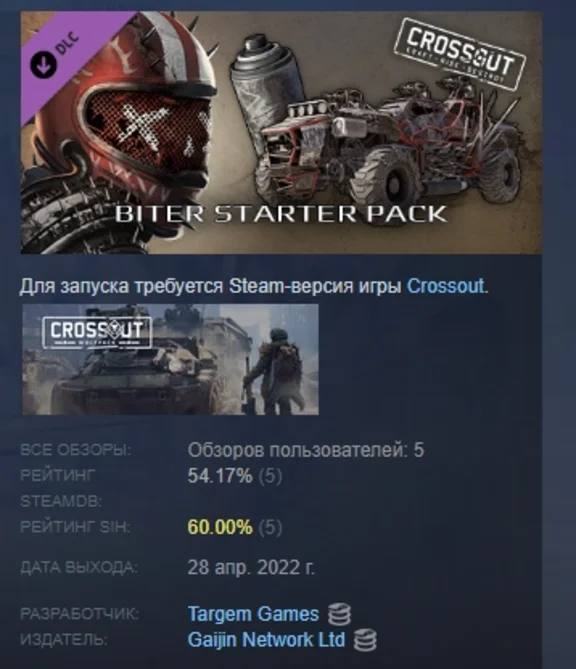This screenshot has height=669, width=576.
Task: Click the SIH rating value 60.00%
Action: tap(220, 527)
